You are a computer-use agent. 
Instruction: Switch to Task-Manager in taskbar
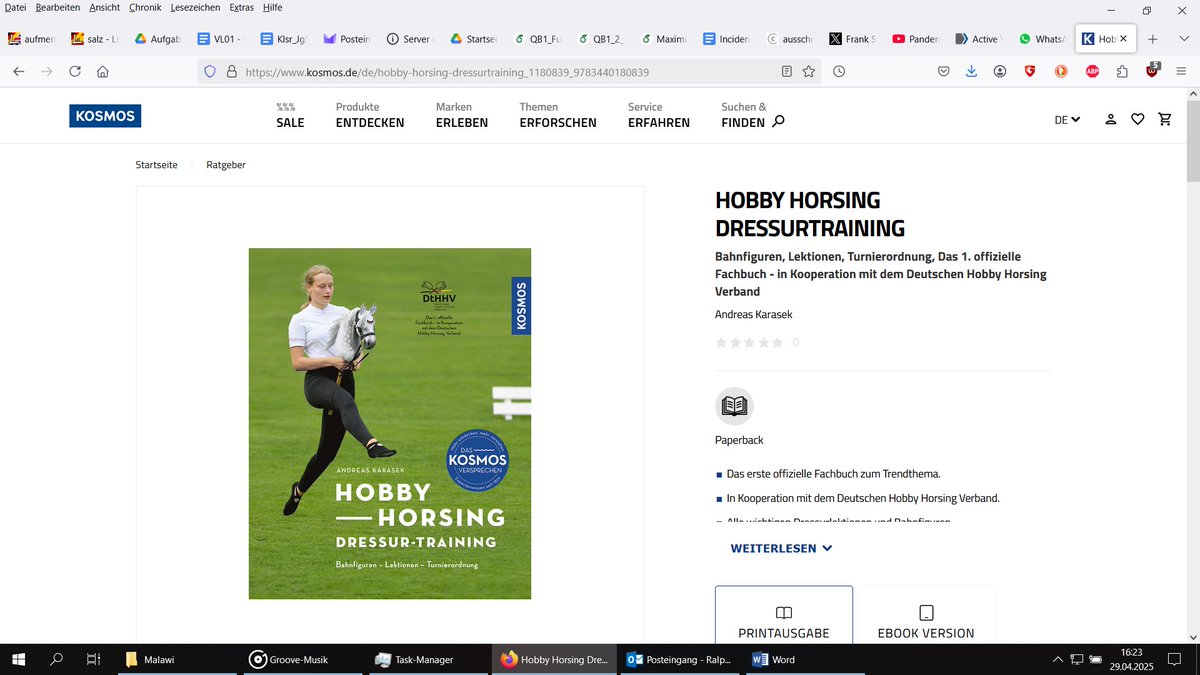428,660
